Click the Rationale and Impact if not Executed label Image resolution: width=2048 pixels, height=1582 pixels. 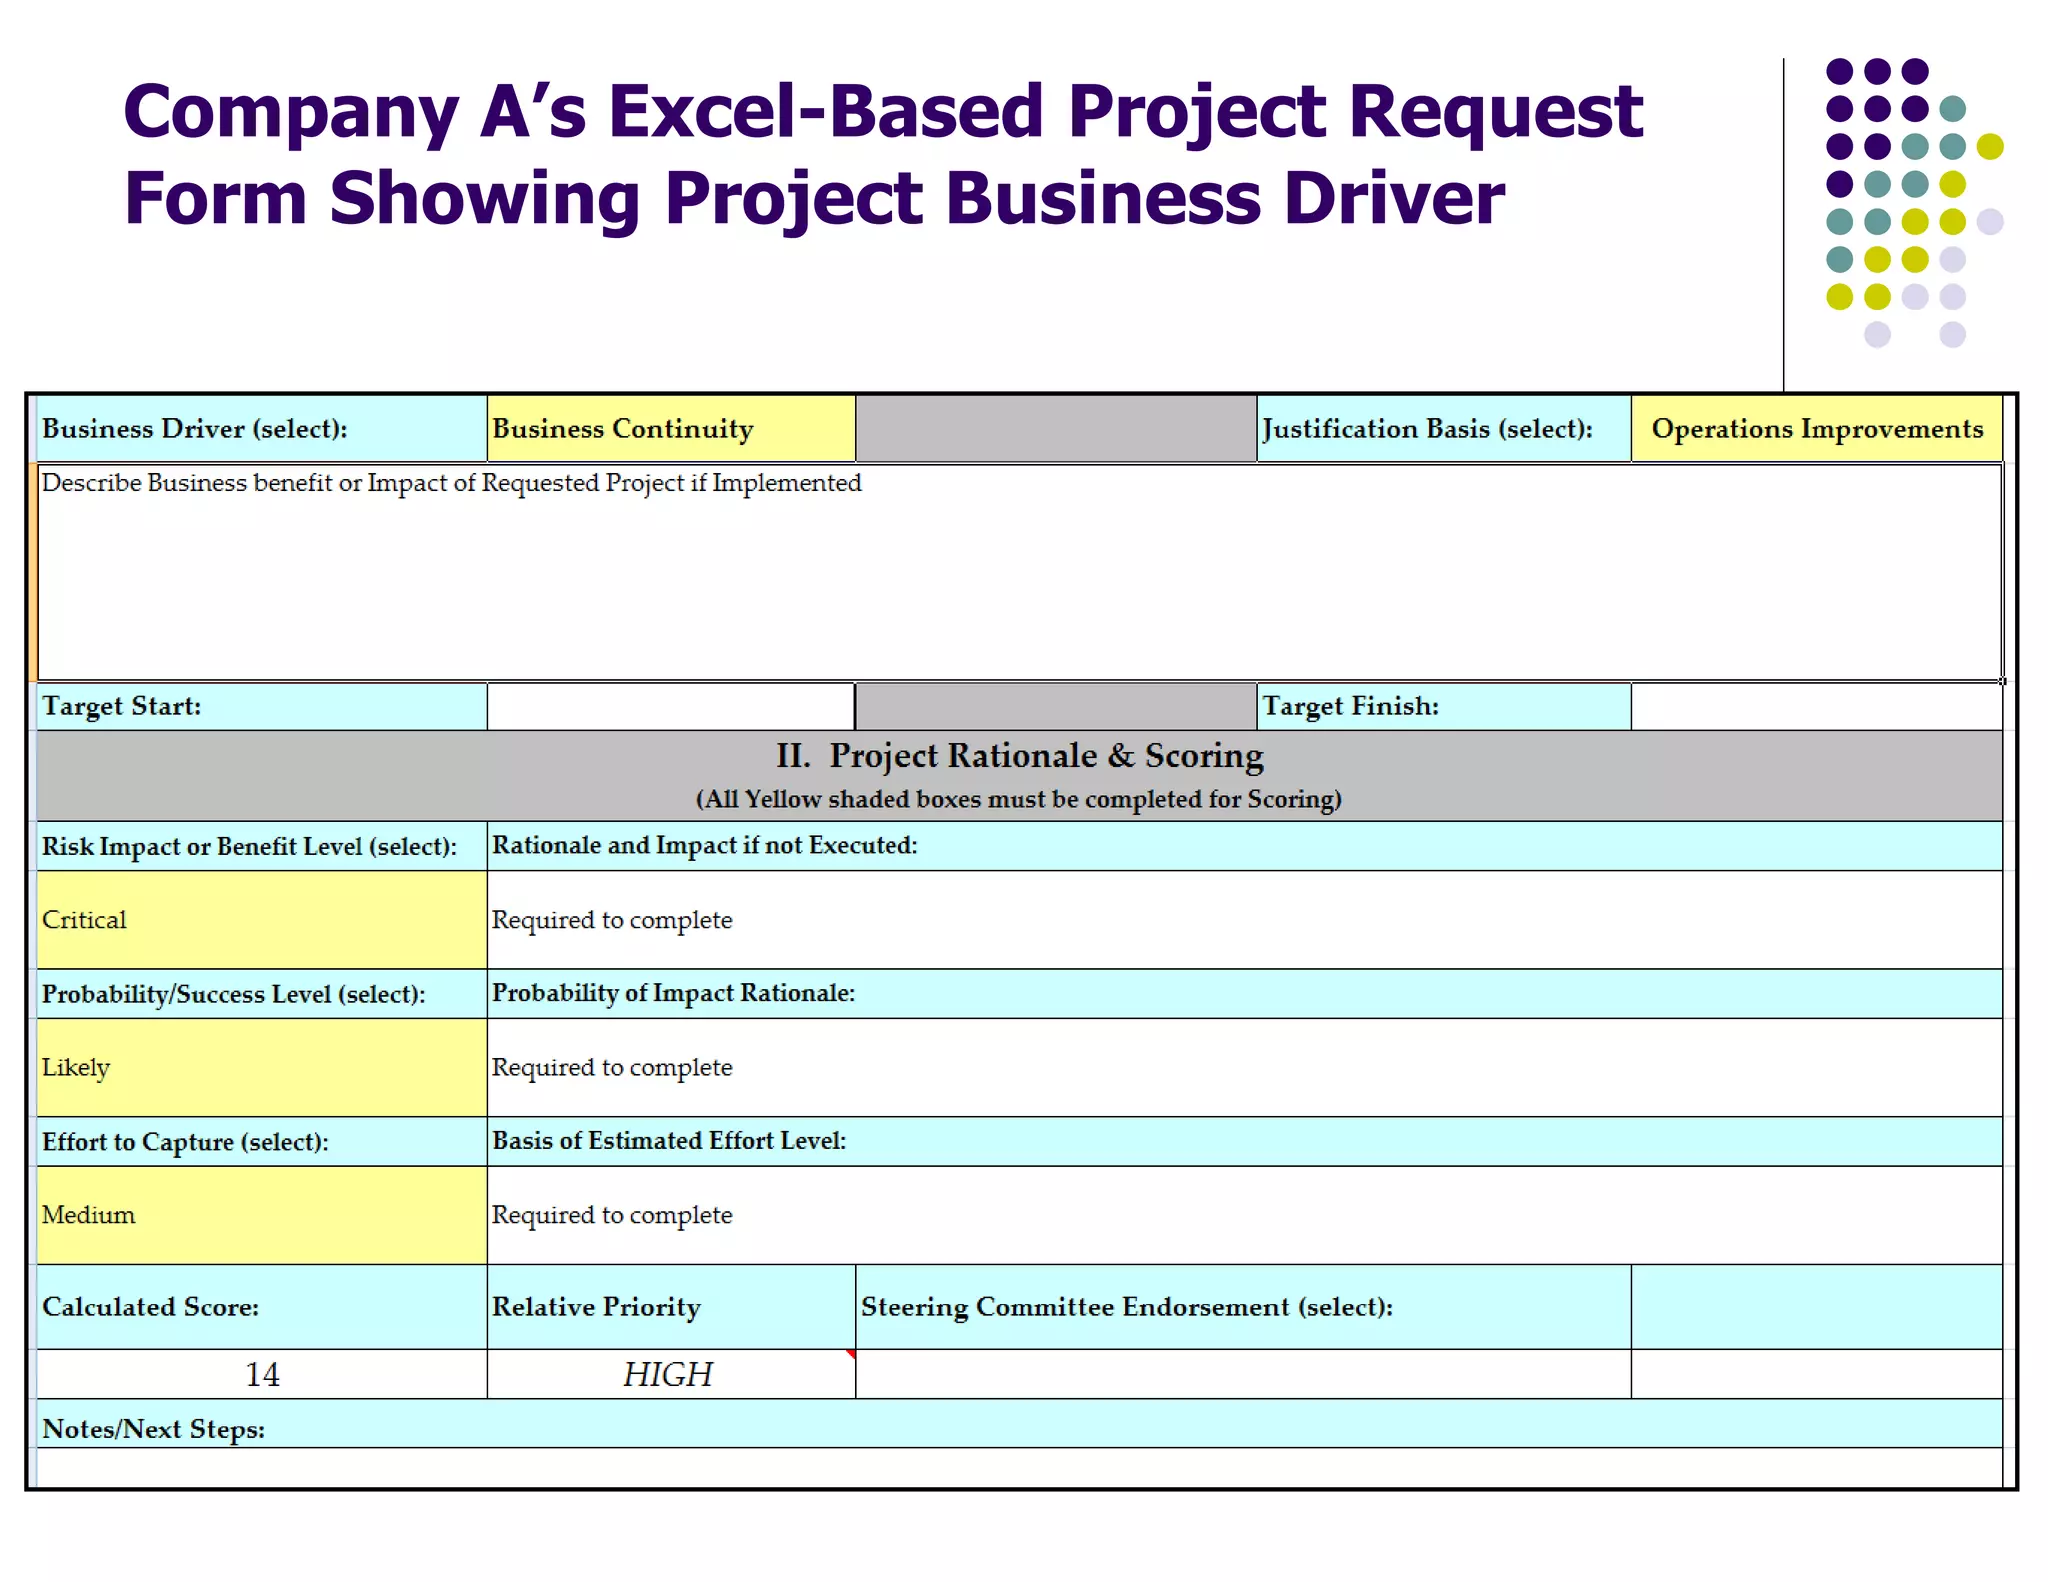pyautogui.click(x=704, y=846)
